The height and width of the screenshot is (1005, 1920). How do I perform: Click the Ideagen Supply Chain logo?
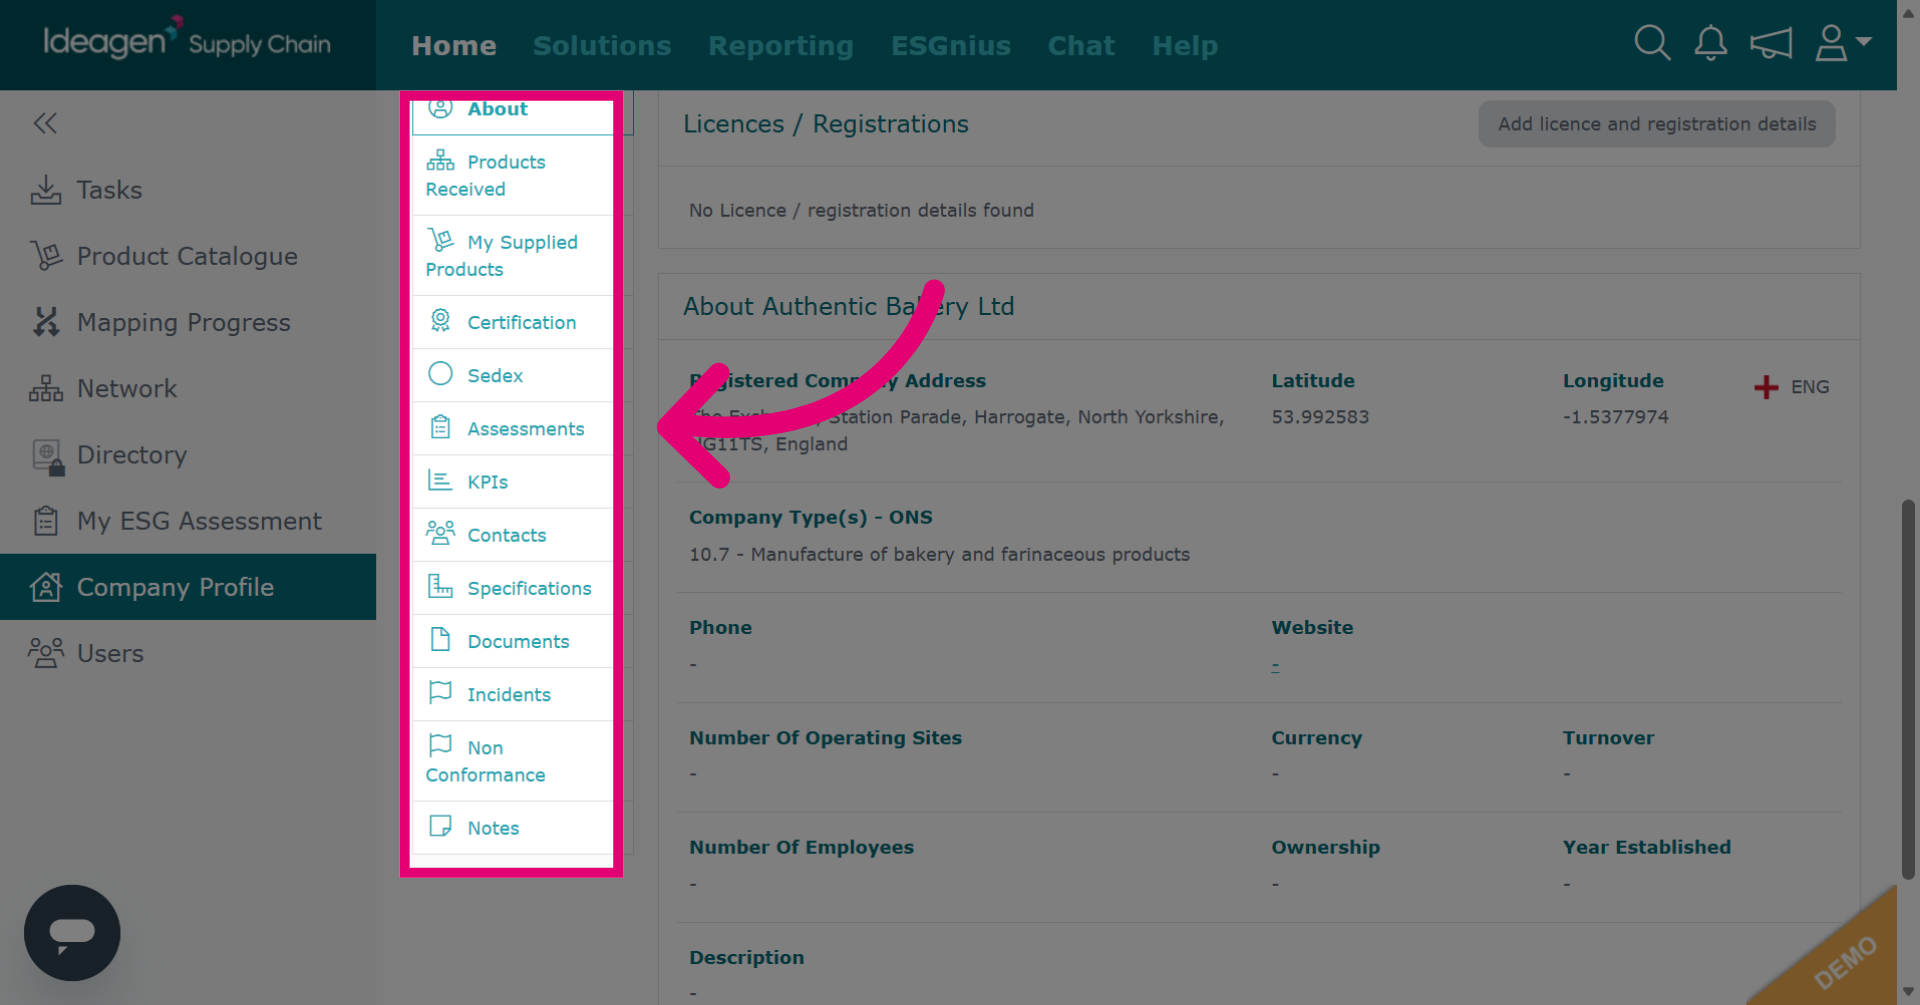pos(187,40)
